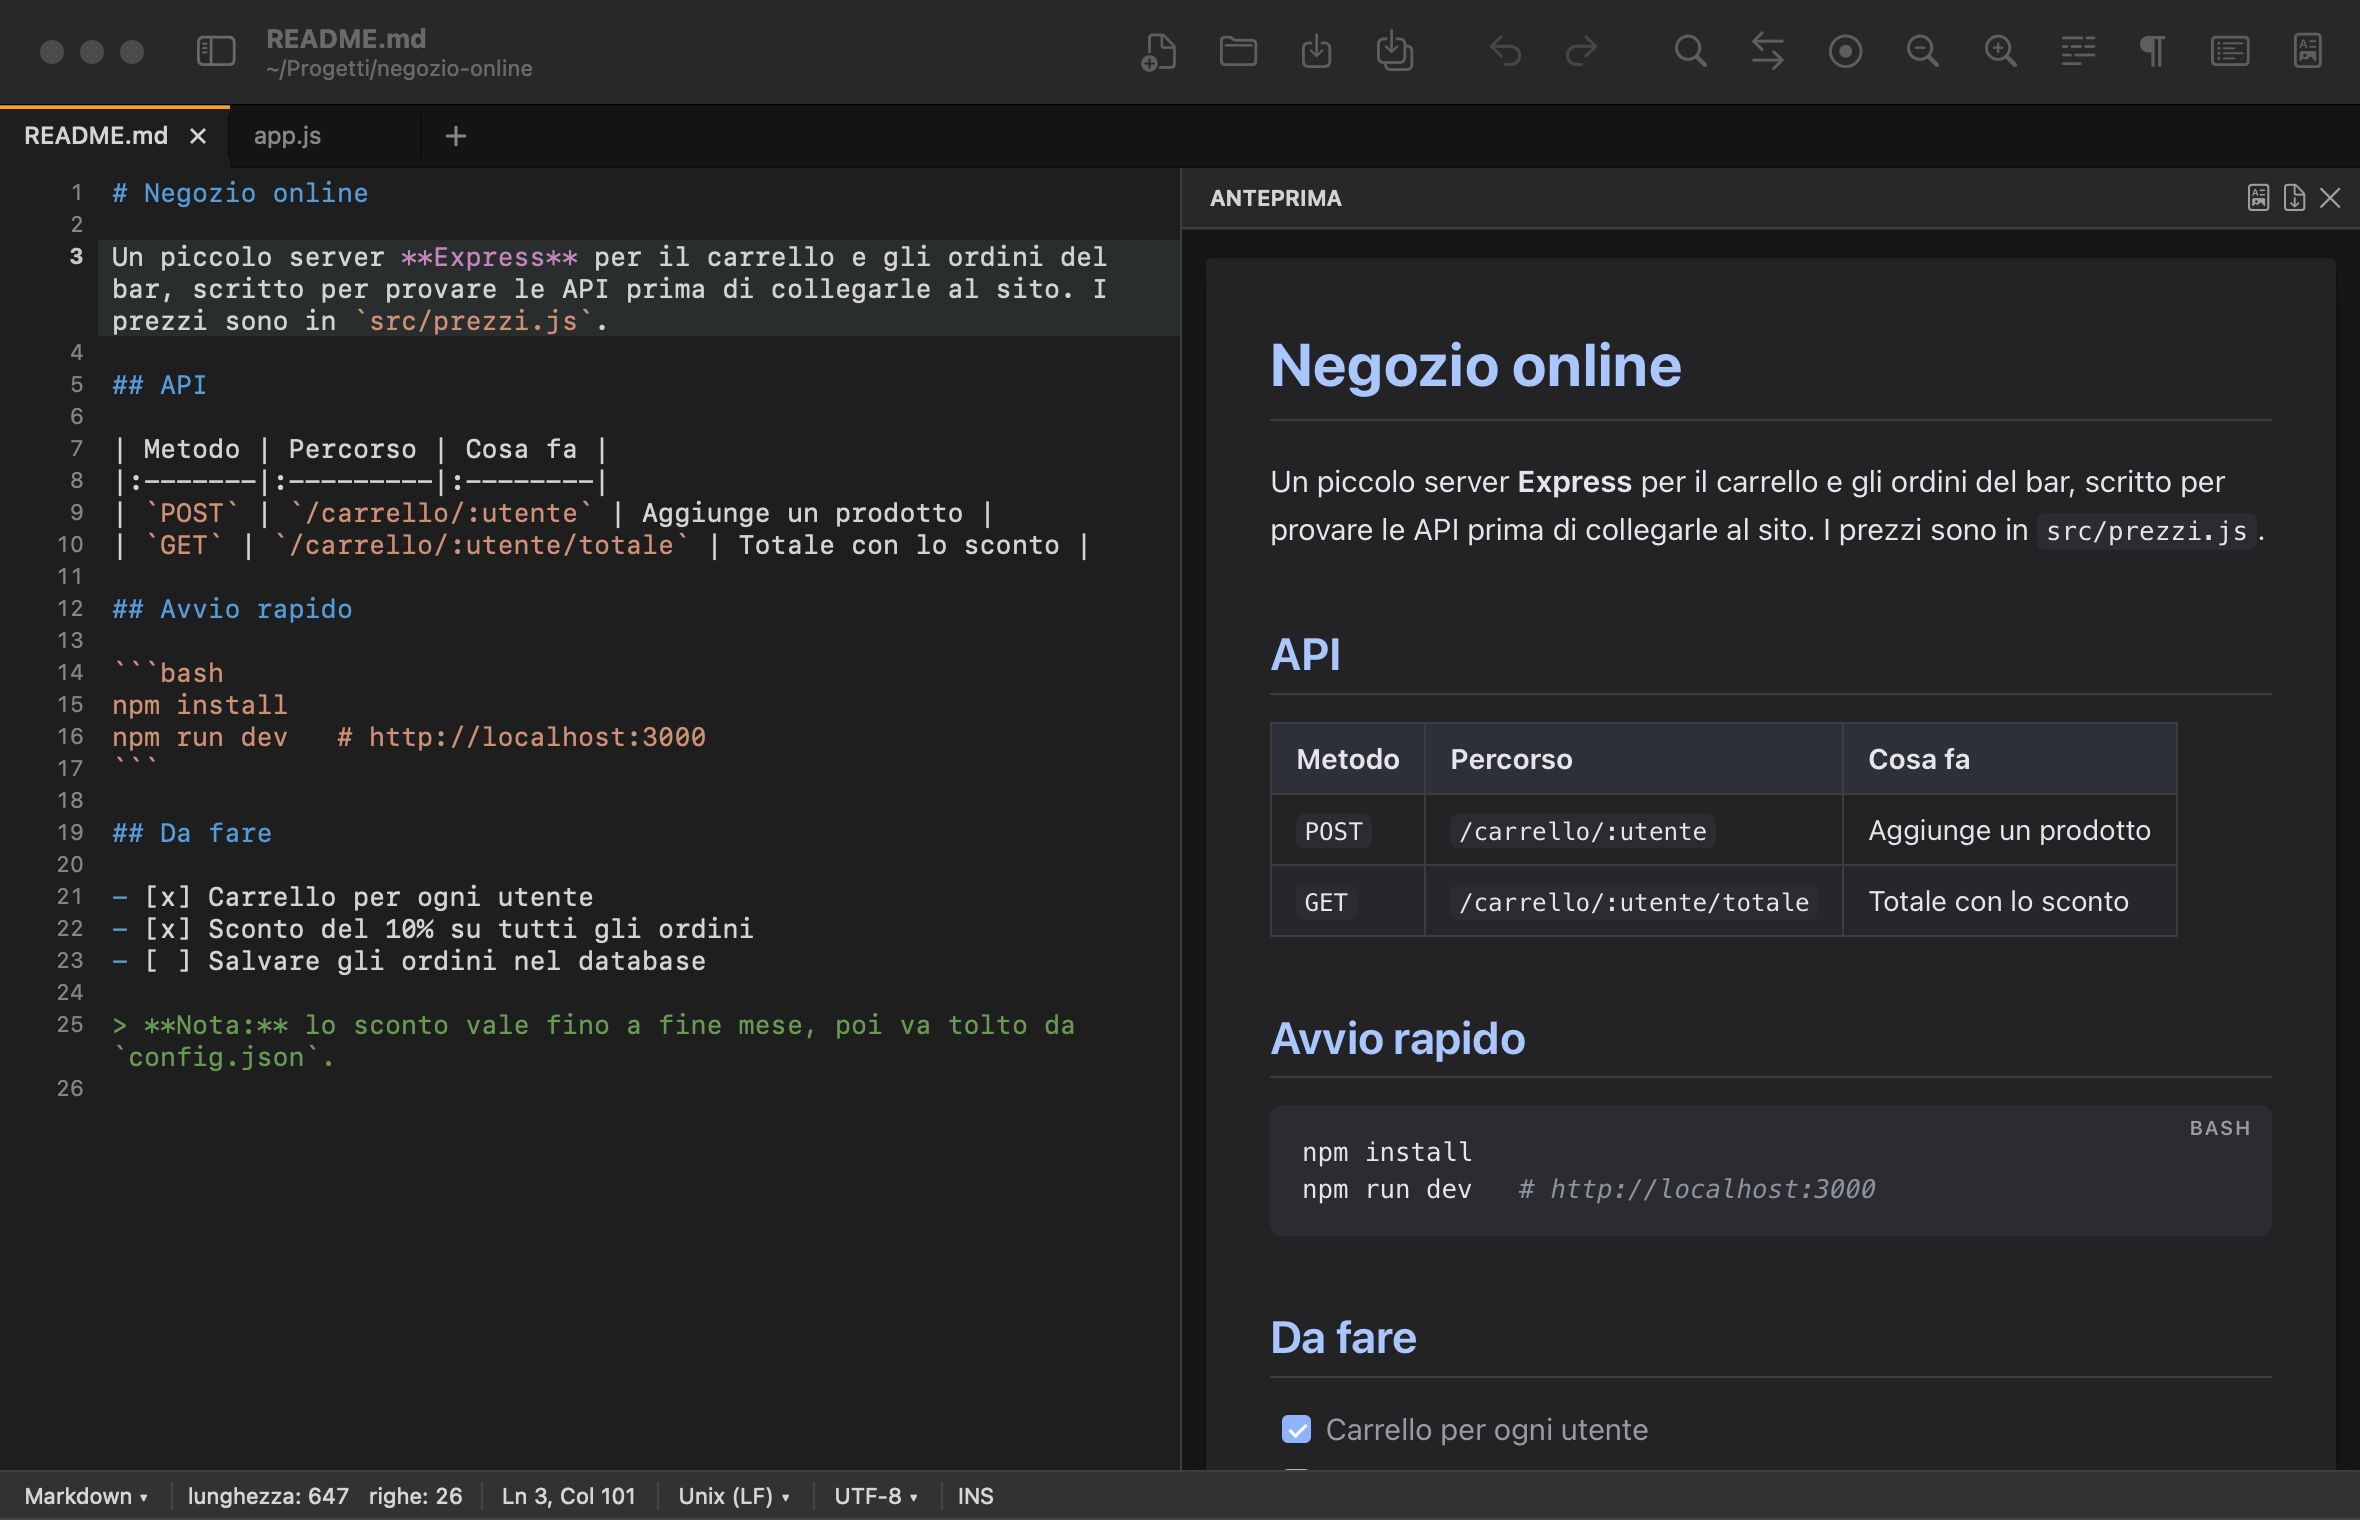Open the Markdown language dropdown
This screenshot has height=1520, width=2360.
pos(86,1496)
